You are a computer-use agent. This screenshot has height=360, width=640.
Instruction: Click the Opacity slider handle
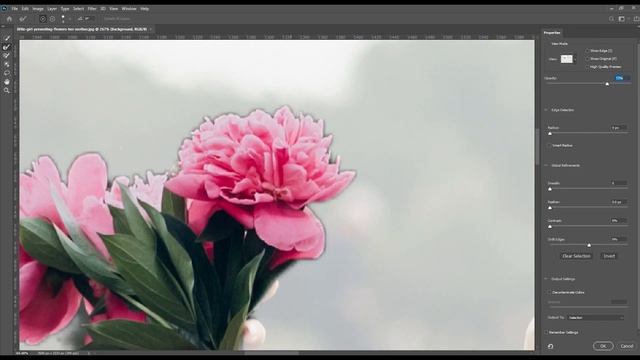[607, 84]
